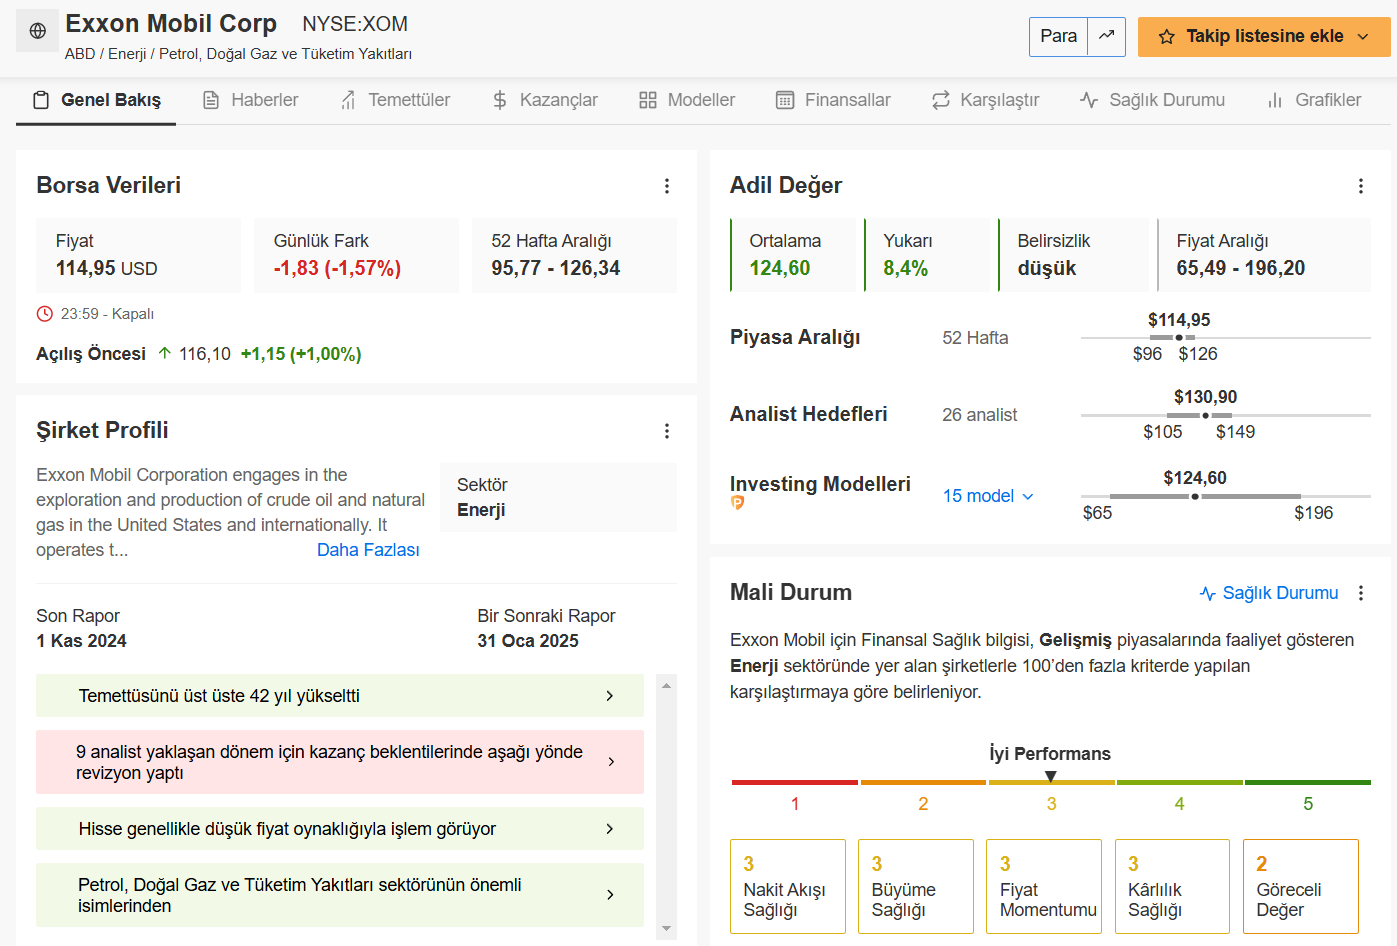Screen dimensions: 1397x946
Task: Expand the Takip listesine ekle dropdown arrow
Action: point(1362,37)
